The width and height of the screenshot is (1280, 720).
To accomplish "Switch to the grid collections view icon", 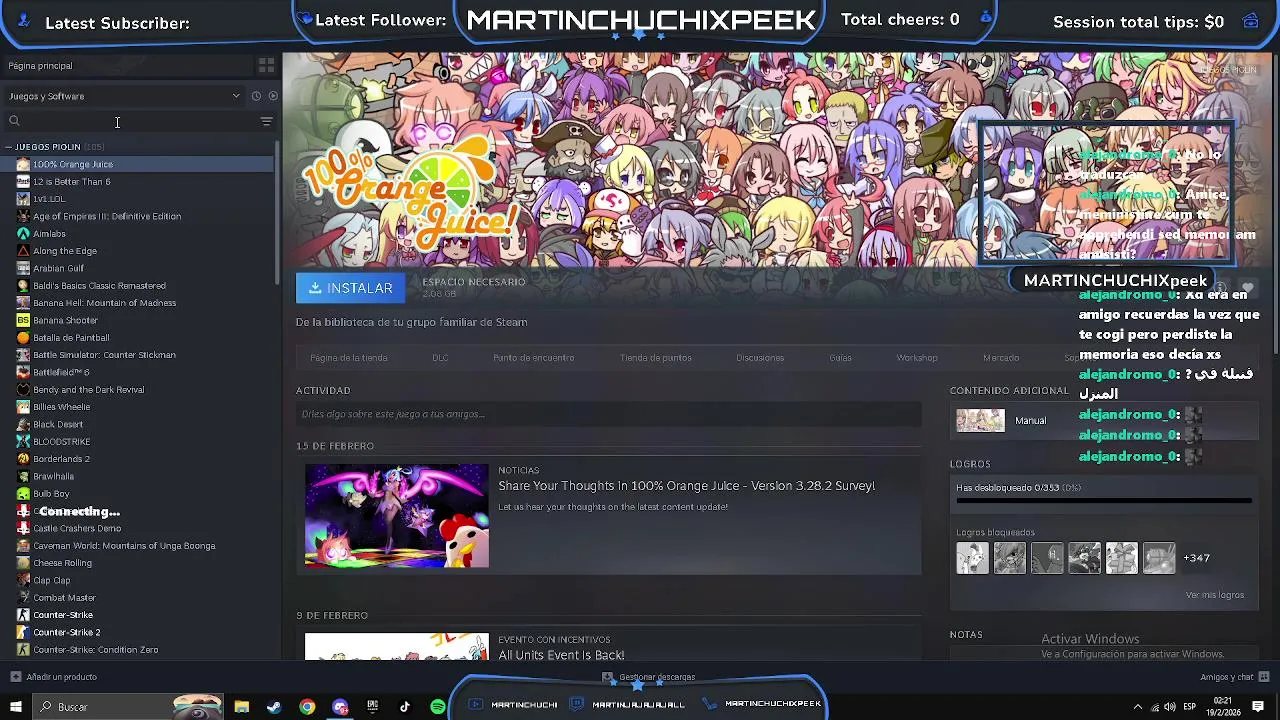I will coord(266,66).
